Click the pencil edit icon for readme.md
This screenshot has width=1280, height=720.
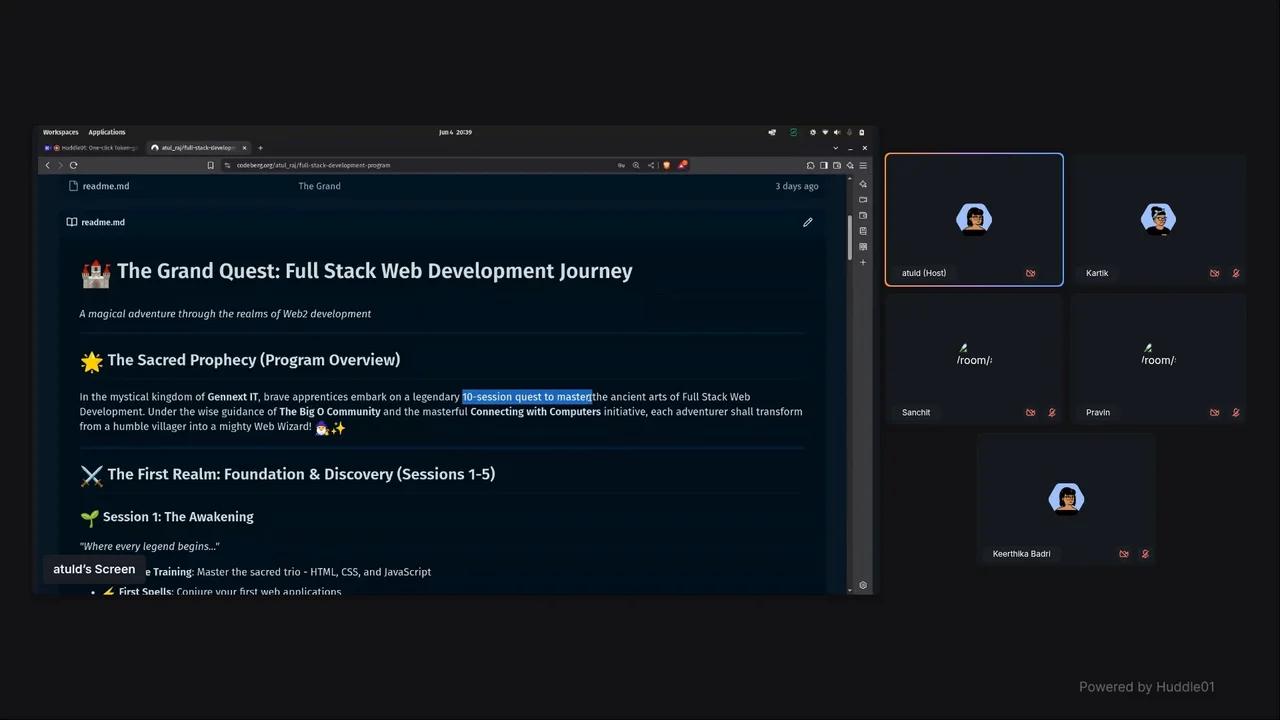click(x=808, y=222)
